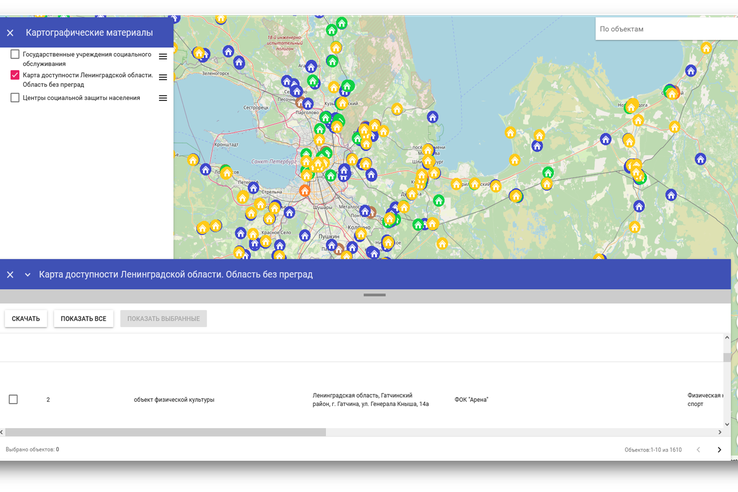Screen dimensions: 738x492
Task: Click the table scroll-up arrow
Action: pos(727,338)
